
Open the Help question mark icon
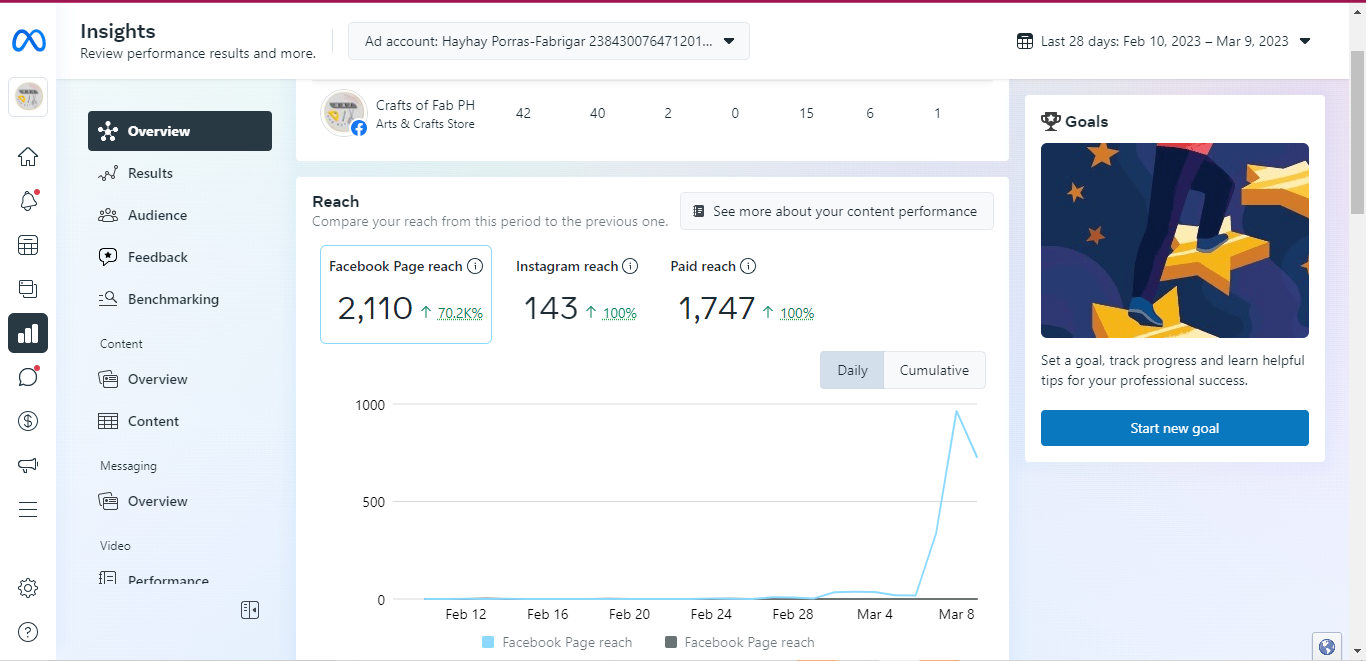coord(28,631)
